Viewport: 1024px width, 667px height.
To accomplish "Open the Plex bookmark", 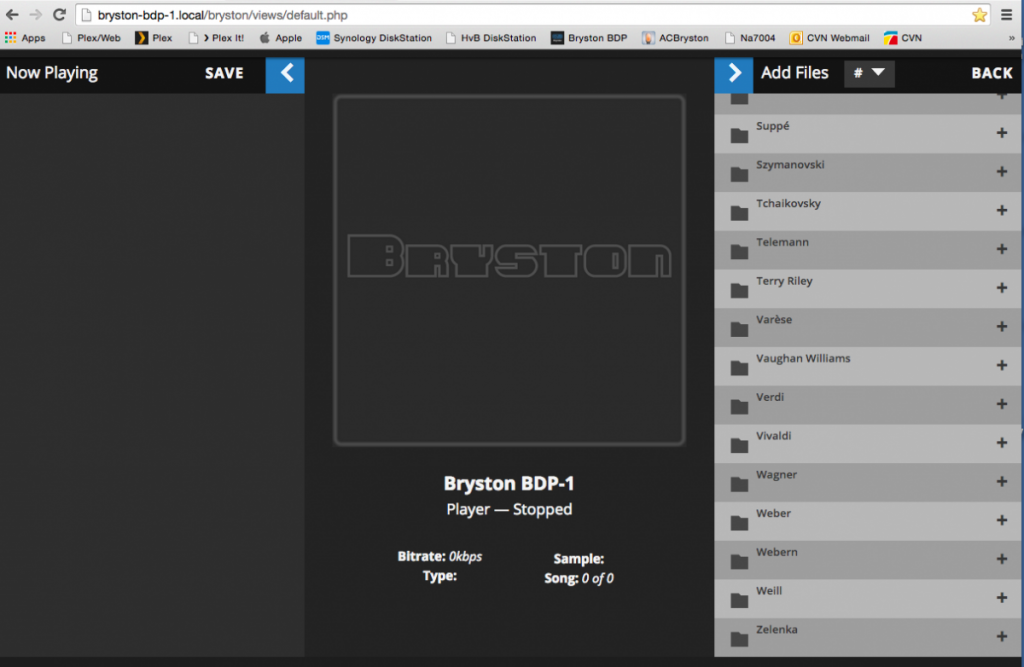I will point(153,38).
